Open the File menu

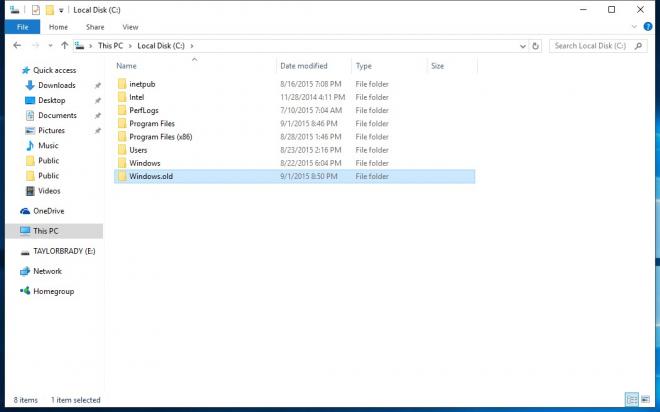click(x=22, y=27)
